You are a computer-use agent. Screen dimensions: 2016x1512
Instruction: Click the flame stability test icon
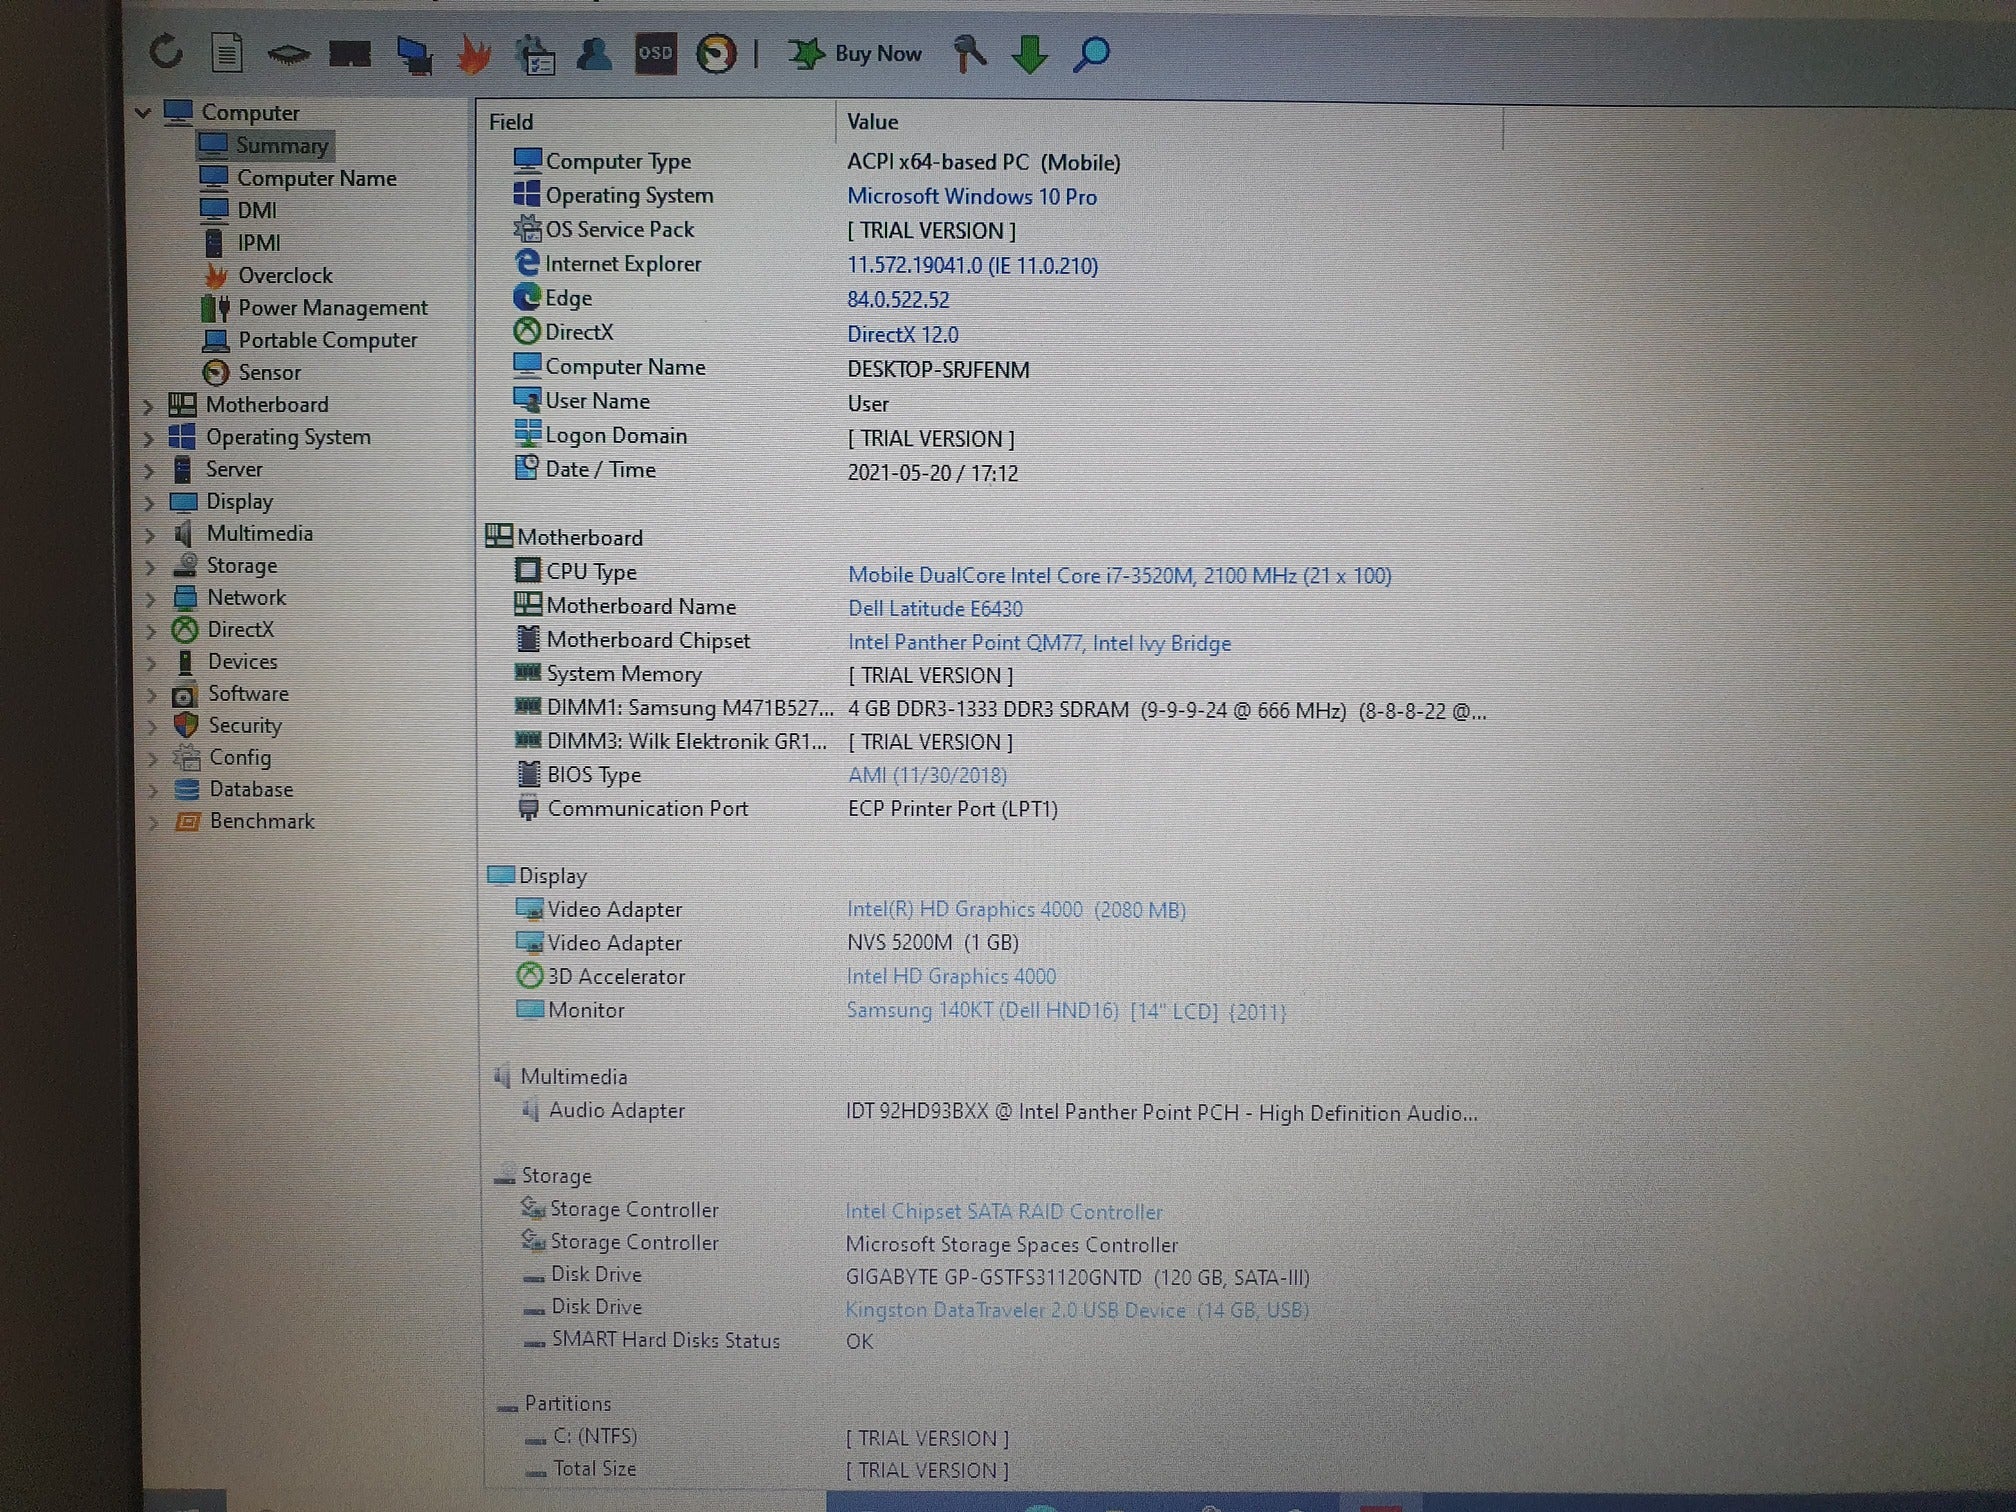(474, 54)
